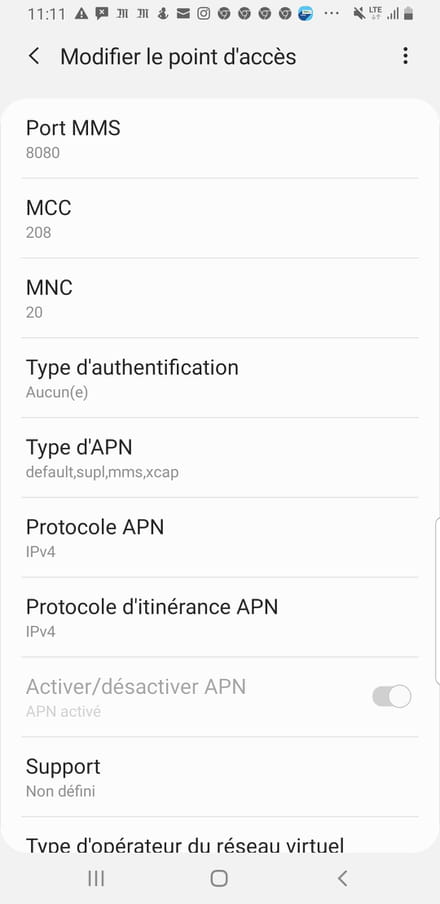The height and width of the screenshot is (904, 440).
Task: Tap the Android home button
Action: click(x=219, y=878)
